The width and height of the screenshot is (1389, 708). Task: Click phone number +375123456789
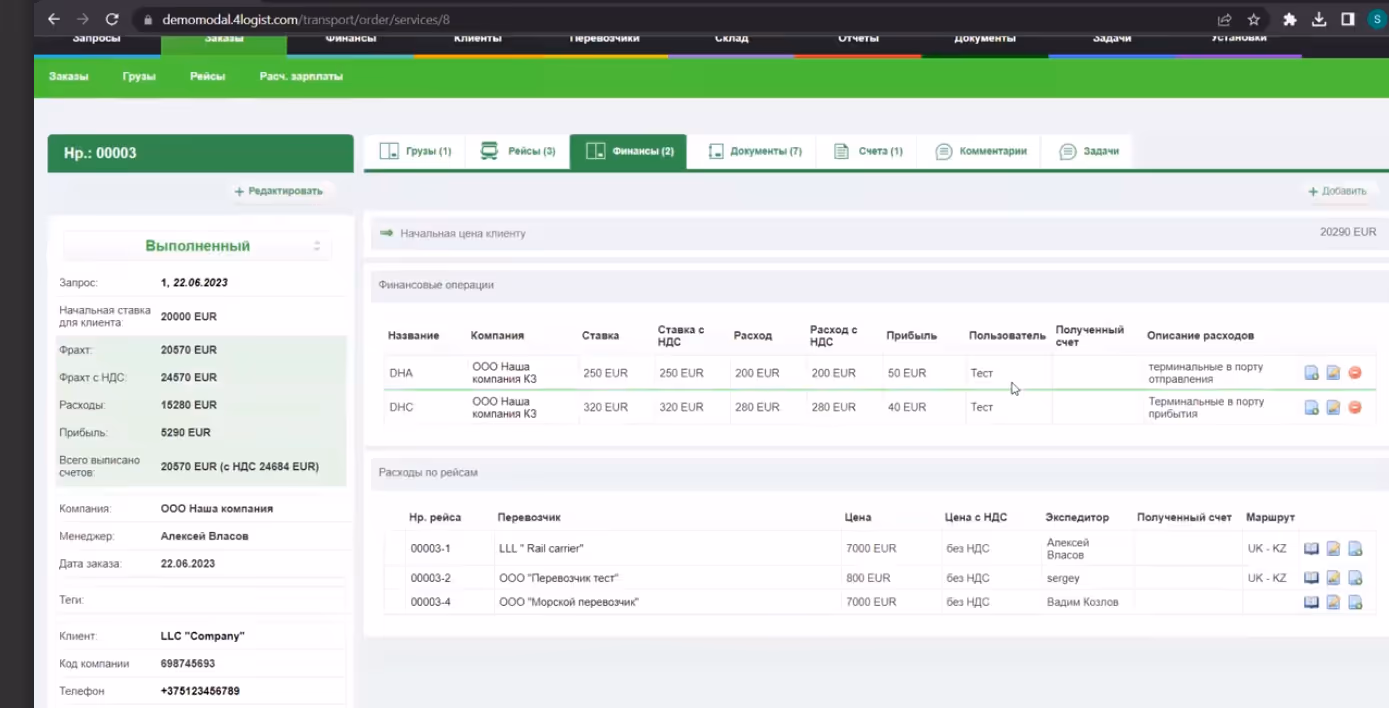(x=200, y=691)
